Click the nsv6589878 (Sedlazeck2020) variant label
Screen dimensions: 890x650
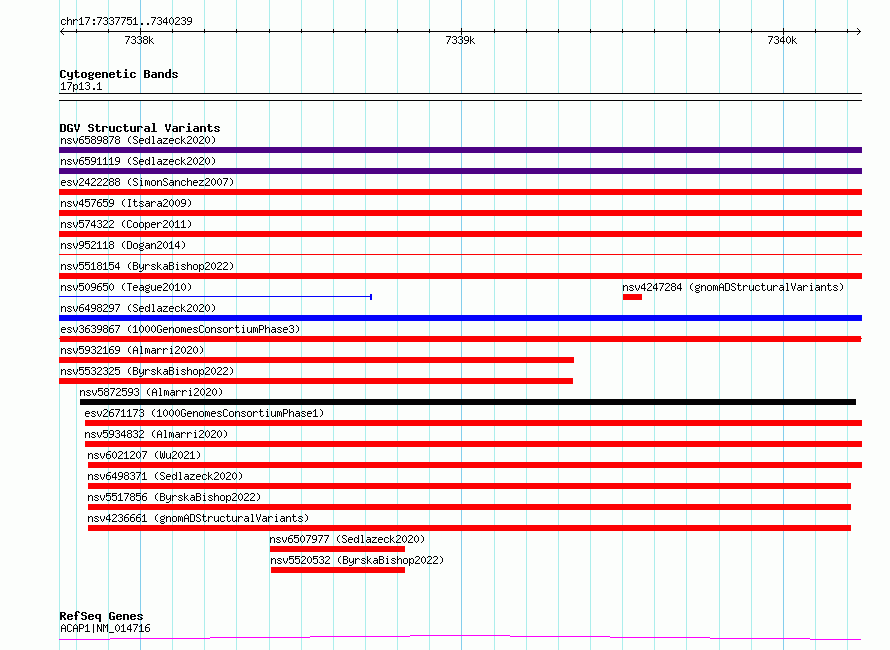[x=137, y=140]
